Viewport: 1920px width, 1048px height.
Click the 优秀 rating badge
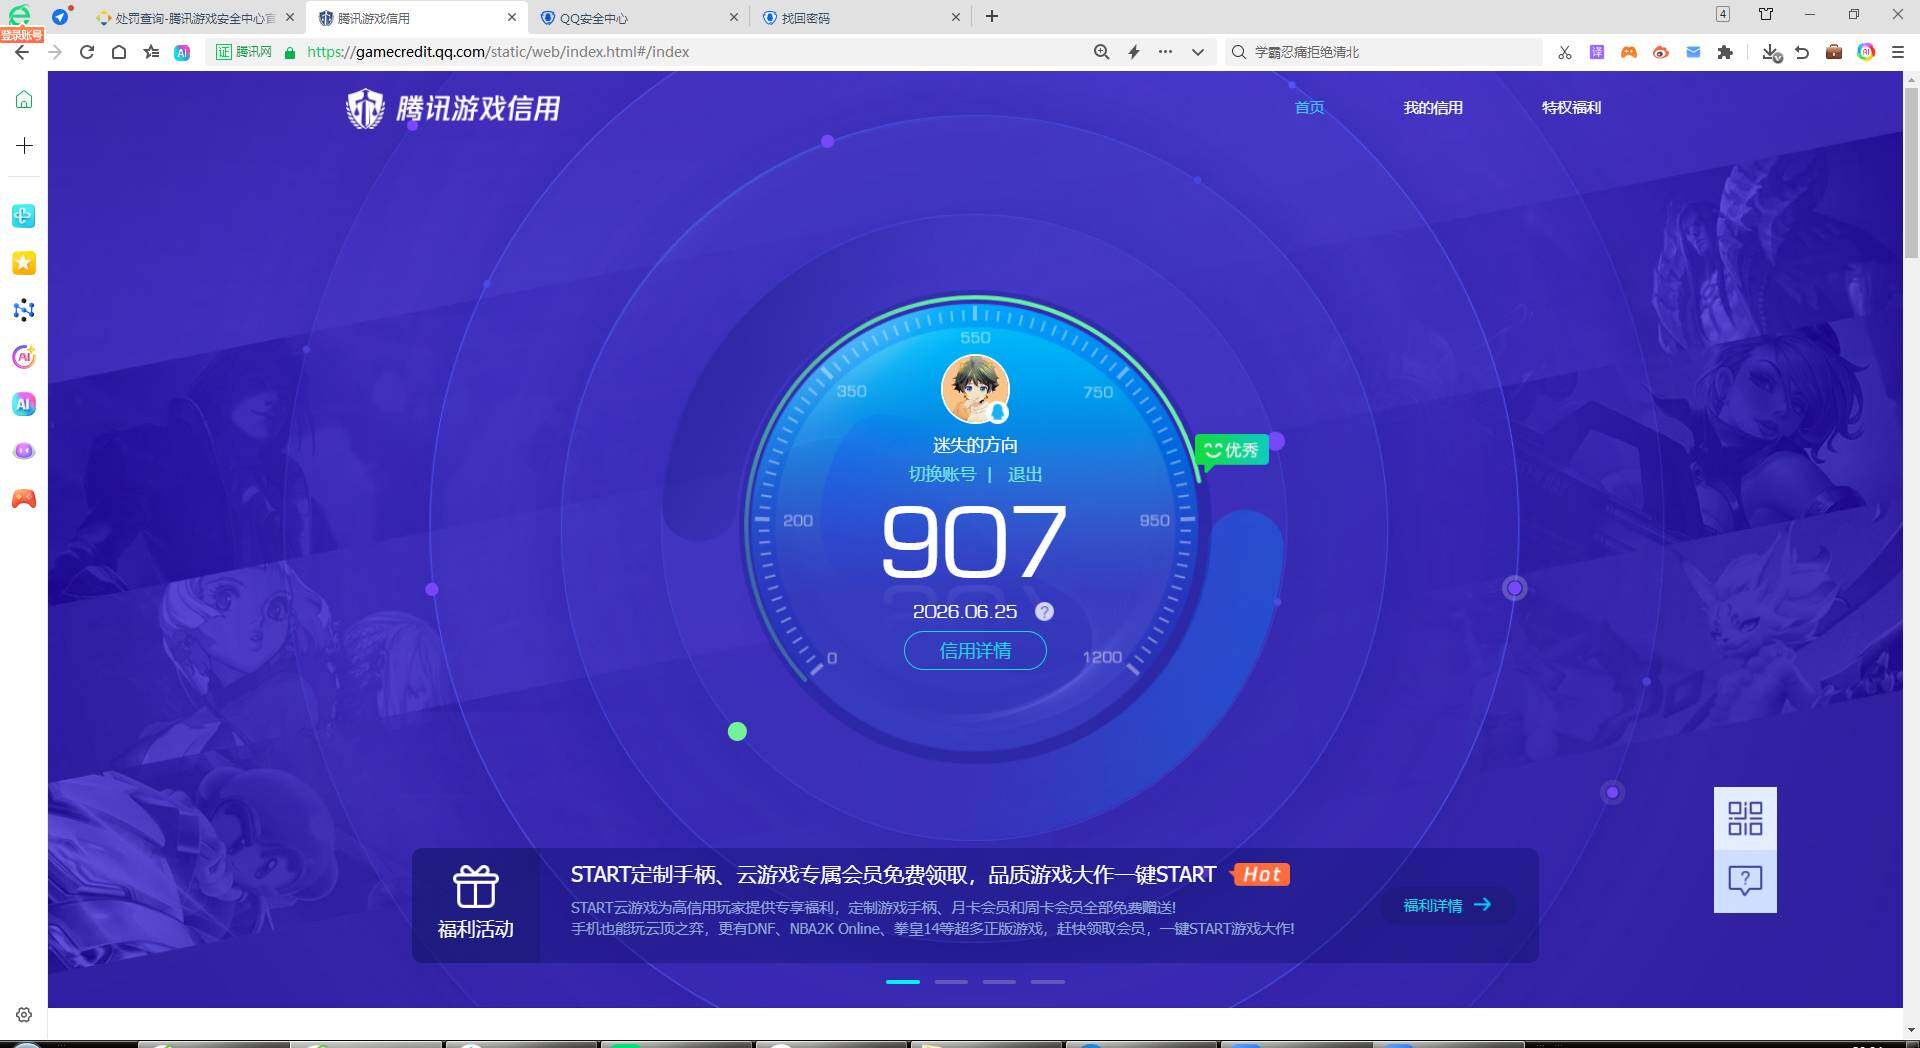1232,450
